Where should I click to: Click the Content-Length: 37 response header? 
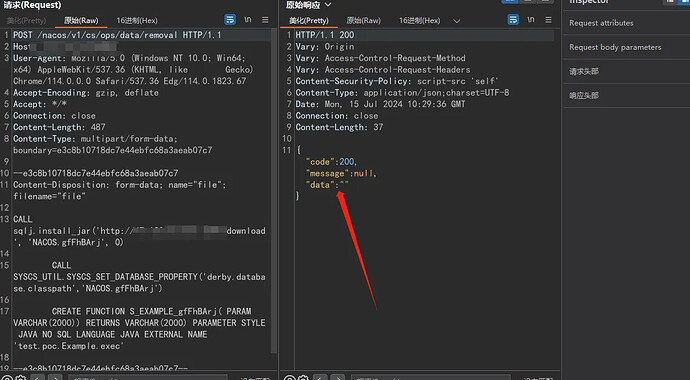(339, 127)
